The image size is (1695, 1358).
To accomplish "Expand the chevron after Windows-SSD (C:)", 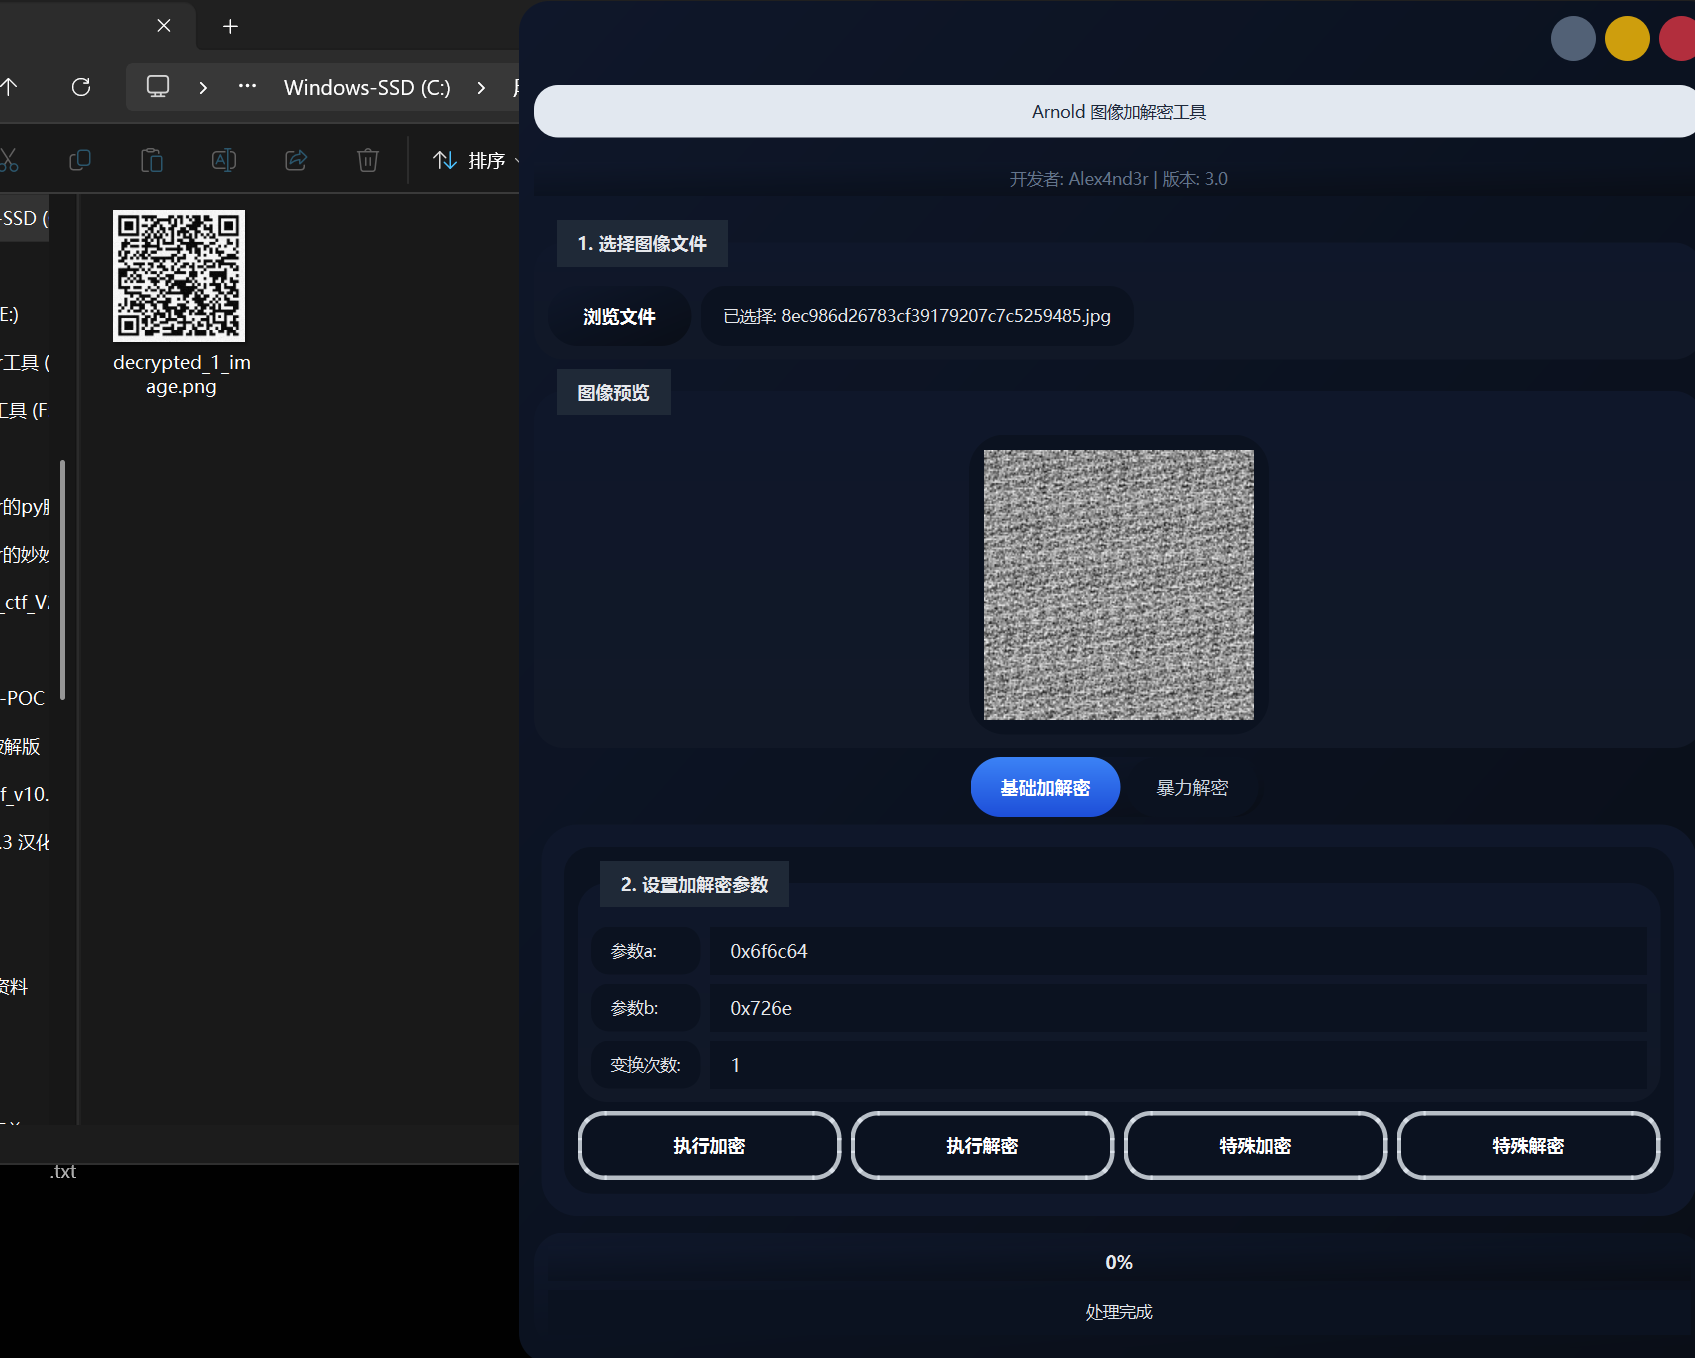I will pyautogui.click(x=481, y=87).
